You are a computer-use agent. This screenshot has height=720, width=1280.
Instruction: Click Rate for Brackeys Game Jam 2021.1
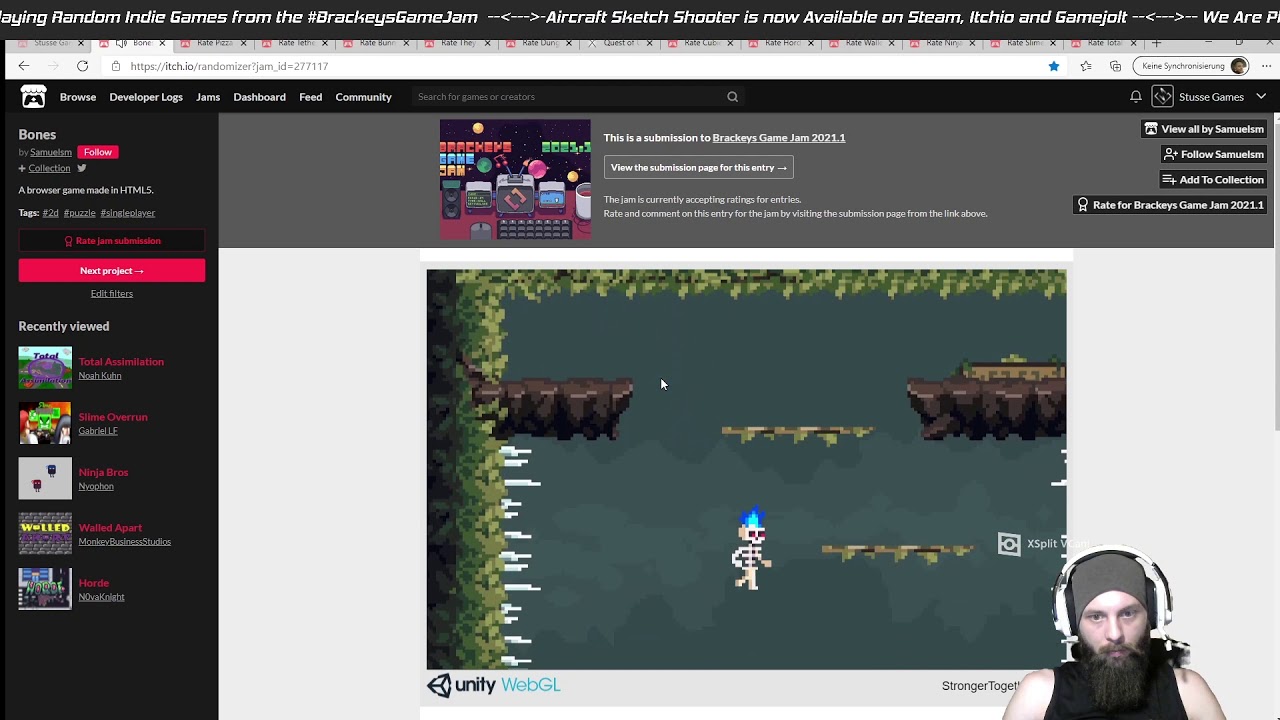[1170, 205]
